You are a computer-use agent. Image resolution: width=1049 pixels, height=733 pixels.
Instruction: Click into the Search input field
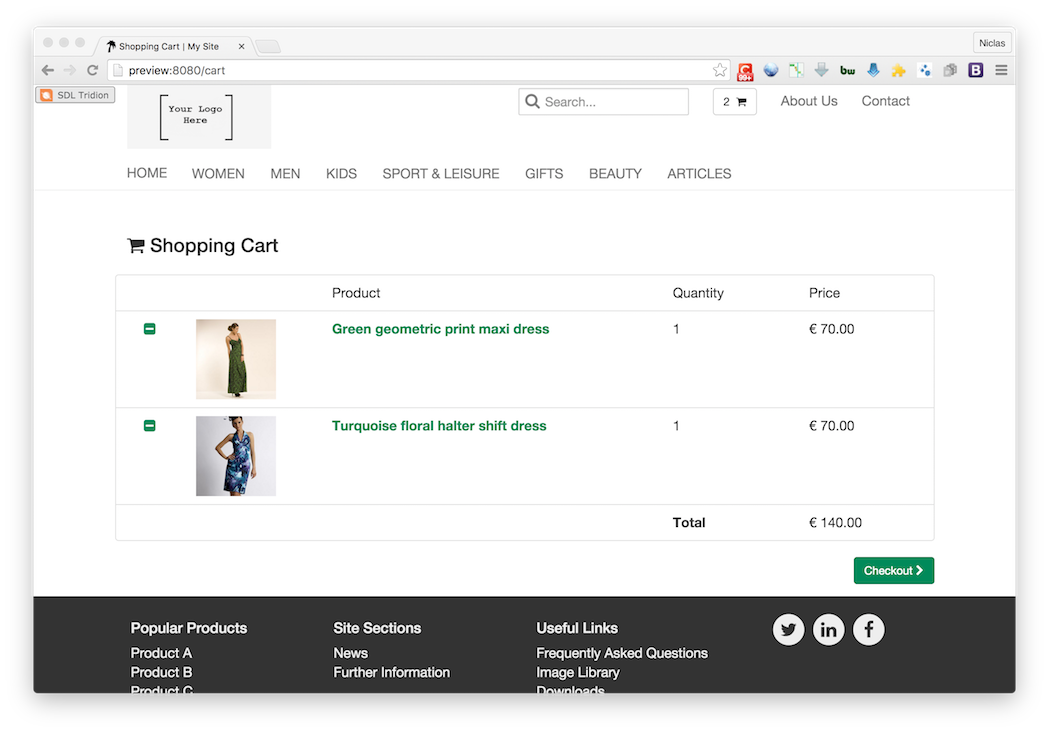tap(612, 102)
